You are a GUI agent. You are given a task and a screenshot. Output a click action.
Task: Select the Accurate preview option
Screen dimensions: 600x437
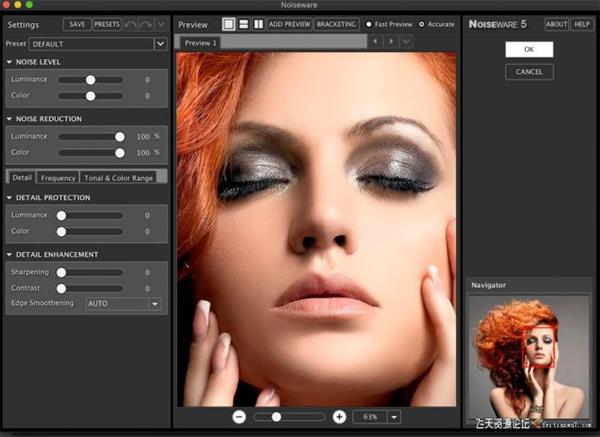point(421,23)
